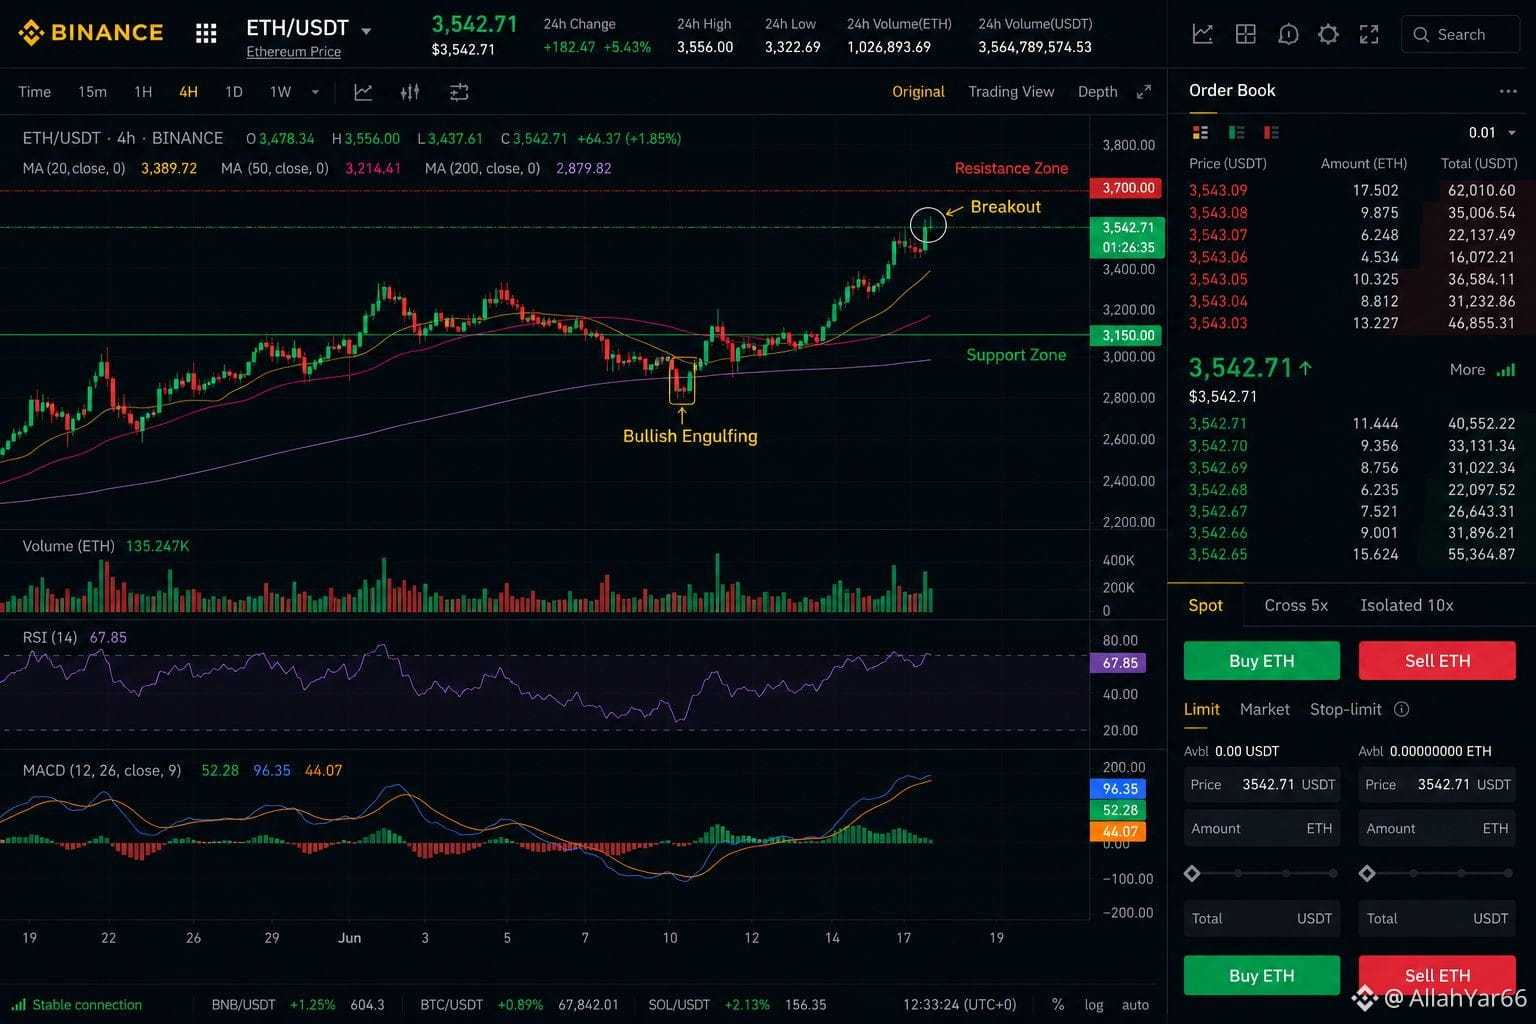Viewport: 1536px width, 1024px height.
Task: Open the Order Book more options menu
Action: (1508, 91)
